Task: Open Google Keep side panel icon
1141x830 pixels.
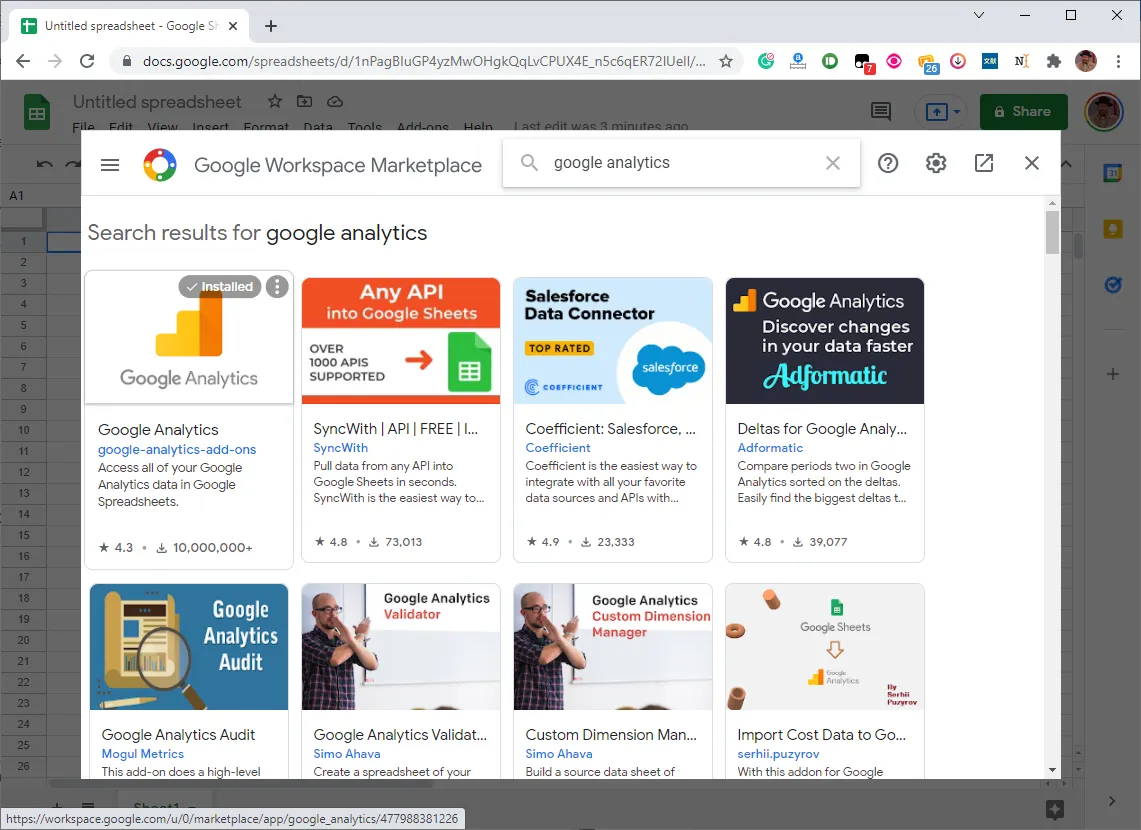Action: click(1113, 229)
